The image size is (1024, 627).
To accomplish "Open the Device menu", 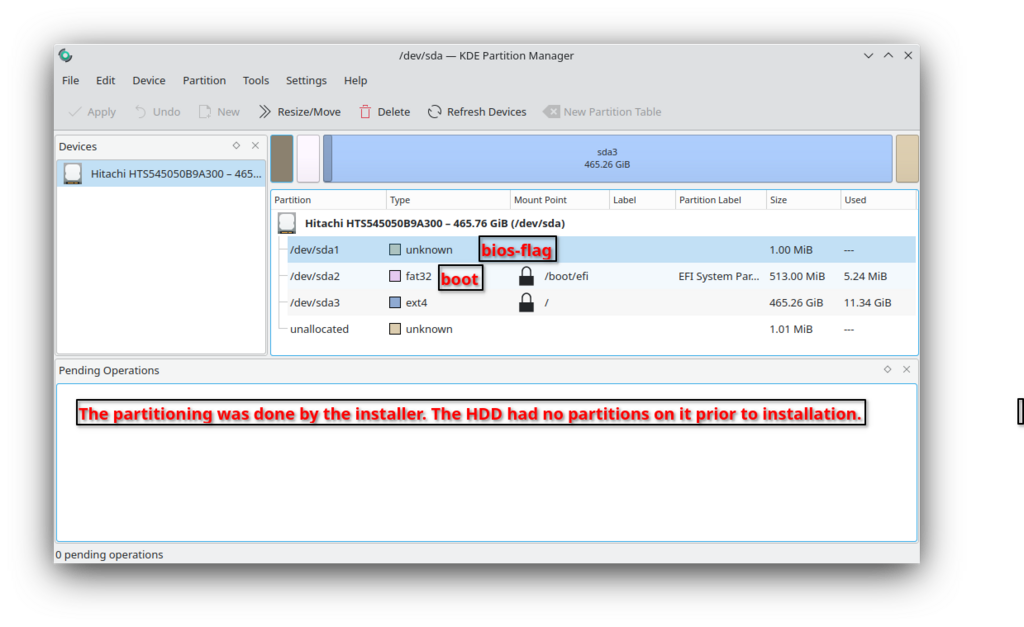I will pos(149,80).
